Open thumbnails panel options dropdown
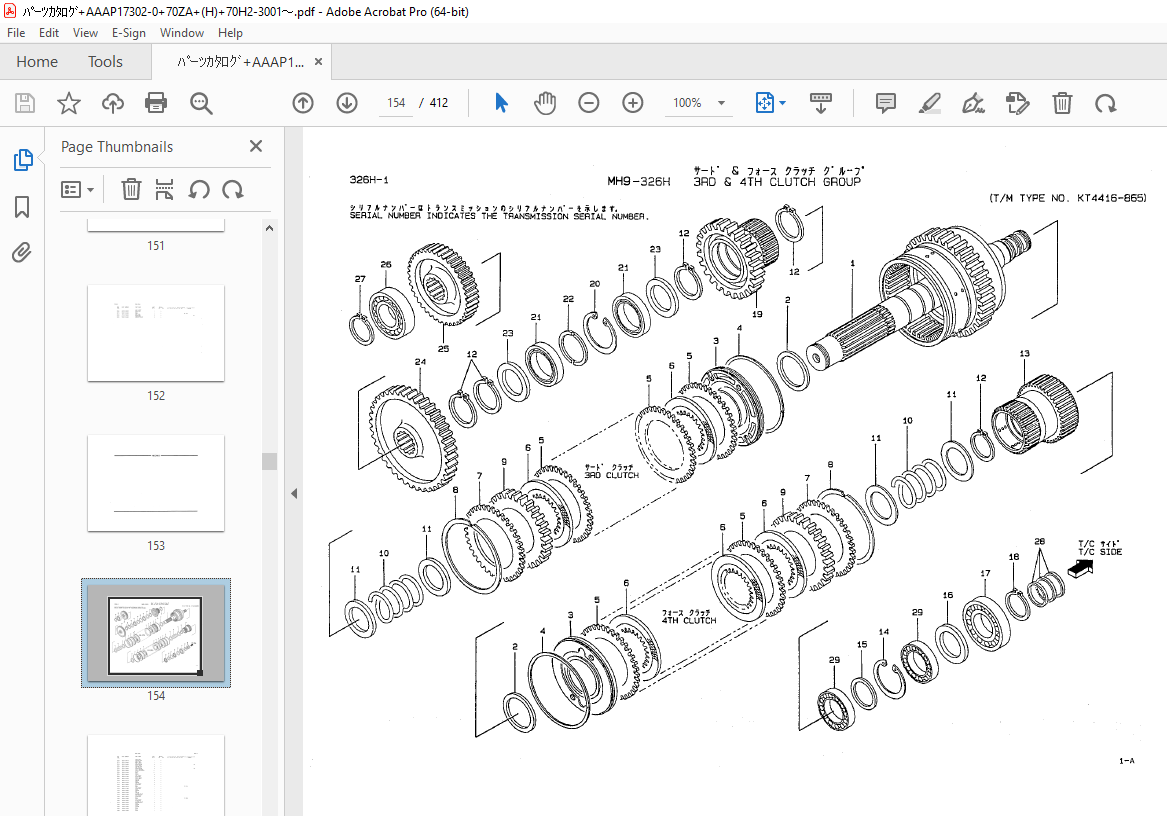 [x=77, y=190]
